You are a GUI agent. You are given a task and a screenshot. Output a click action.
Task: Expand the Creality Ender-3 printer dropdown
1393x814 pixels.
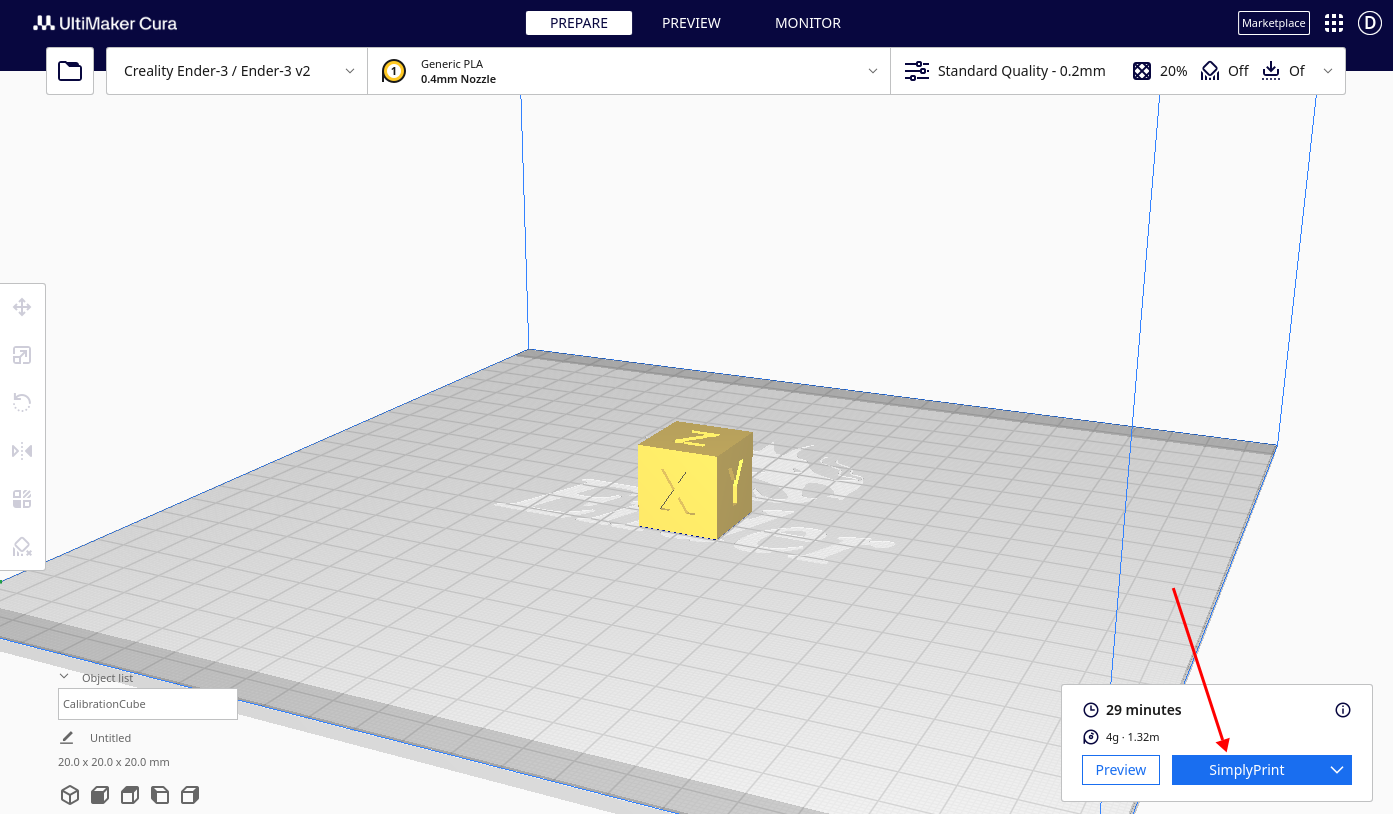pyautogui.click(x=237, y=71)
